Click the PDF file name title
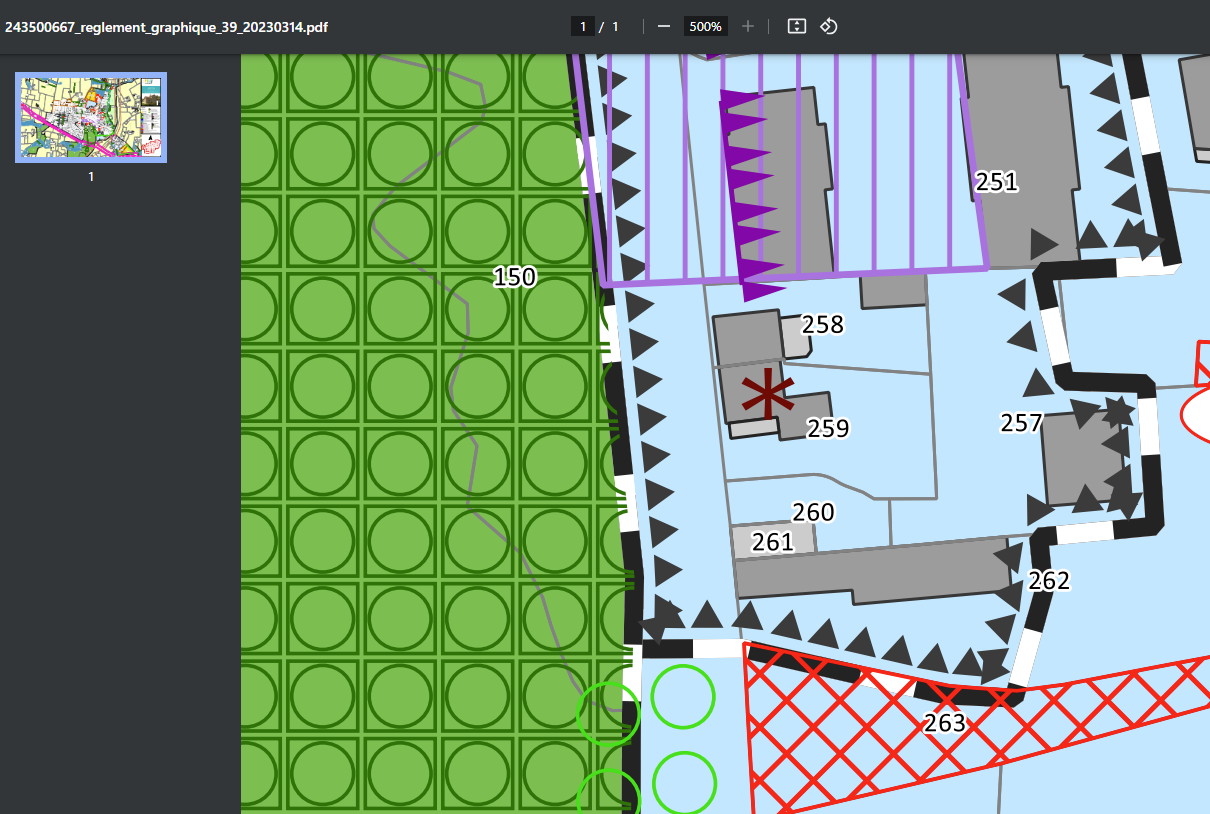 (166, 27)
